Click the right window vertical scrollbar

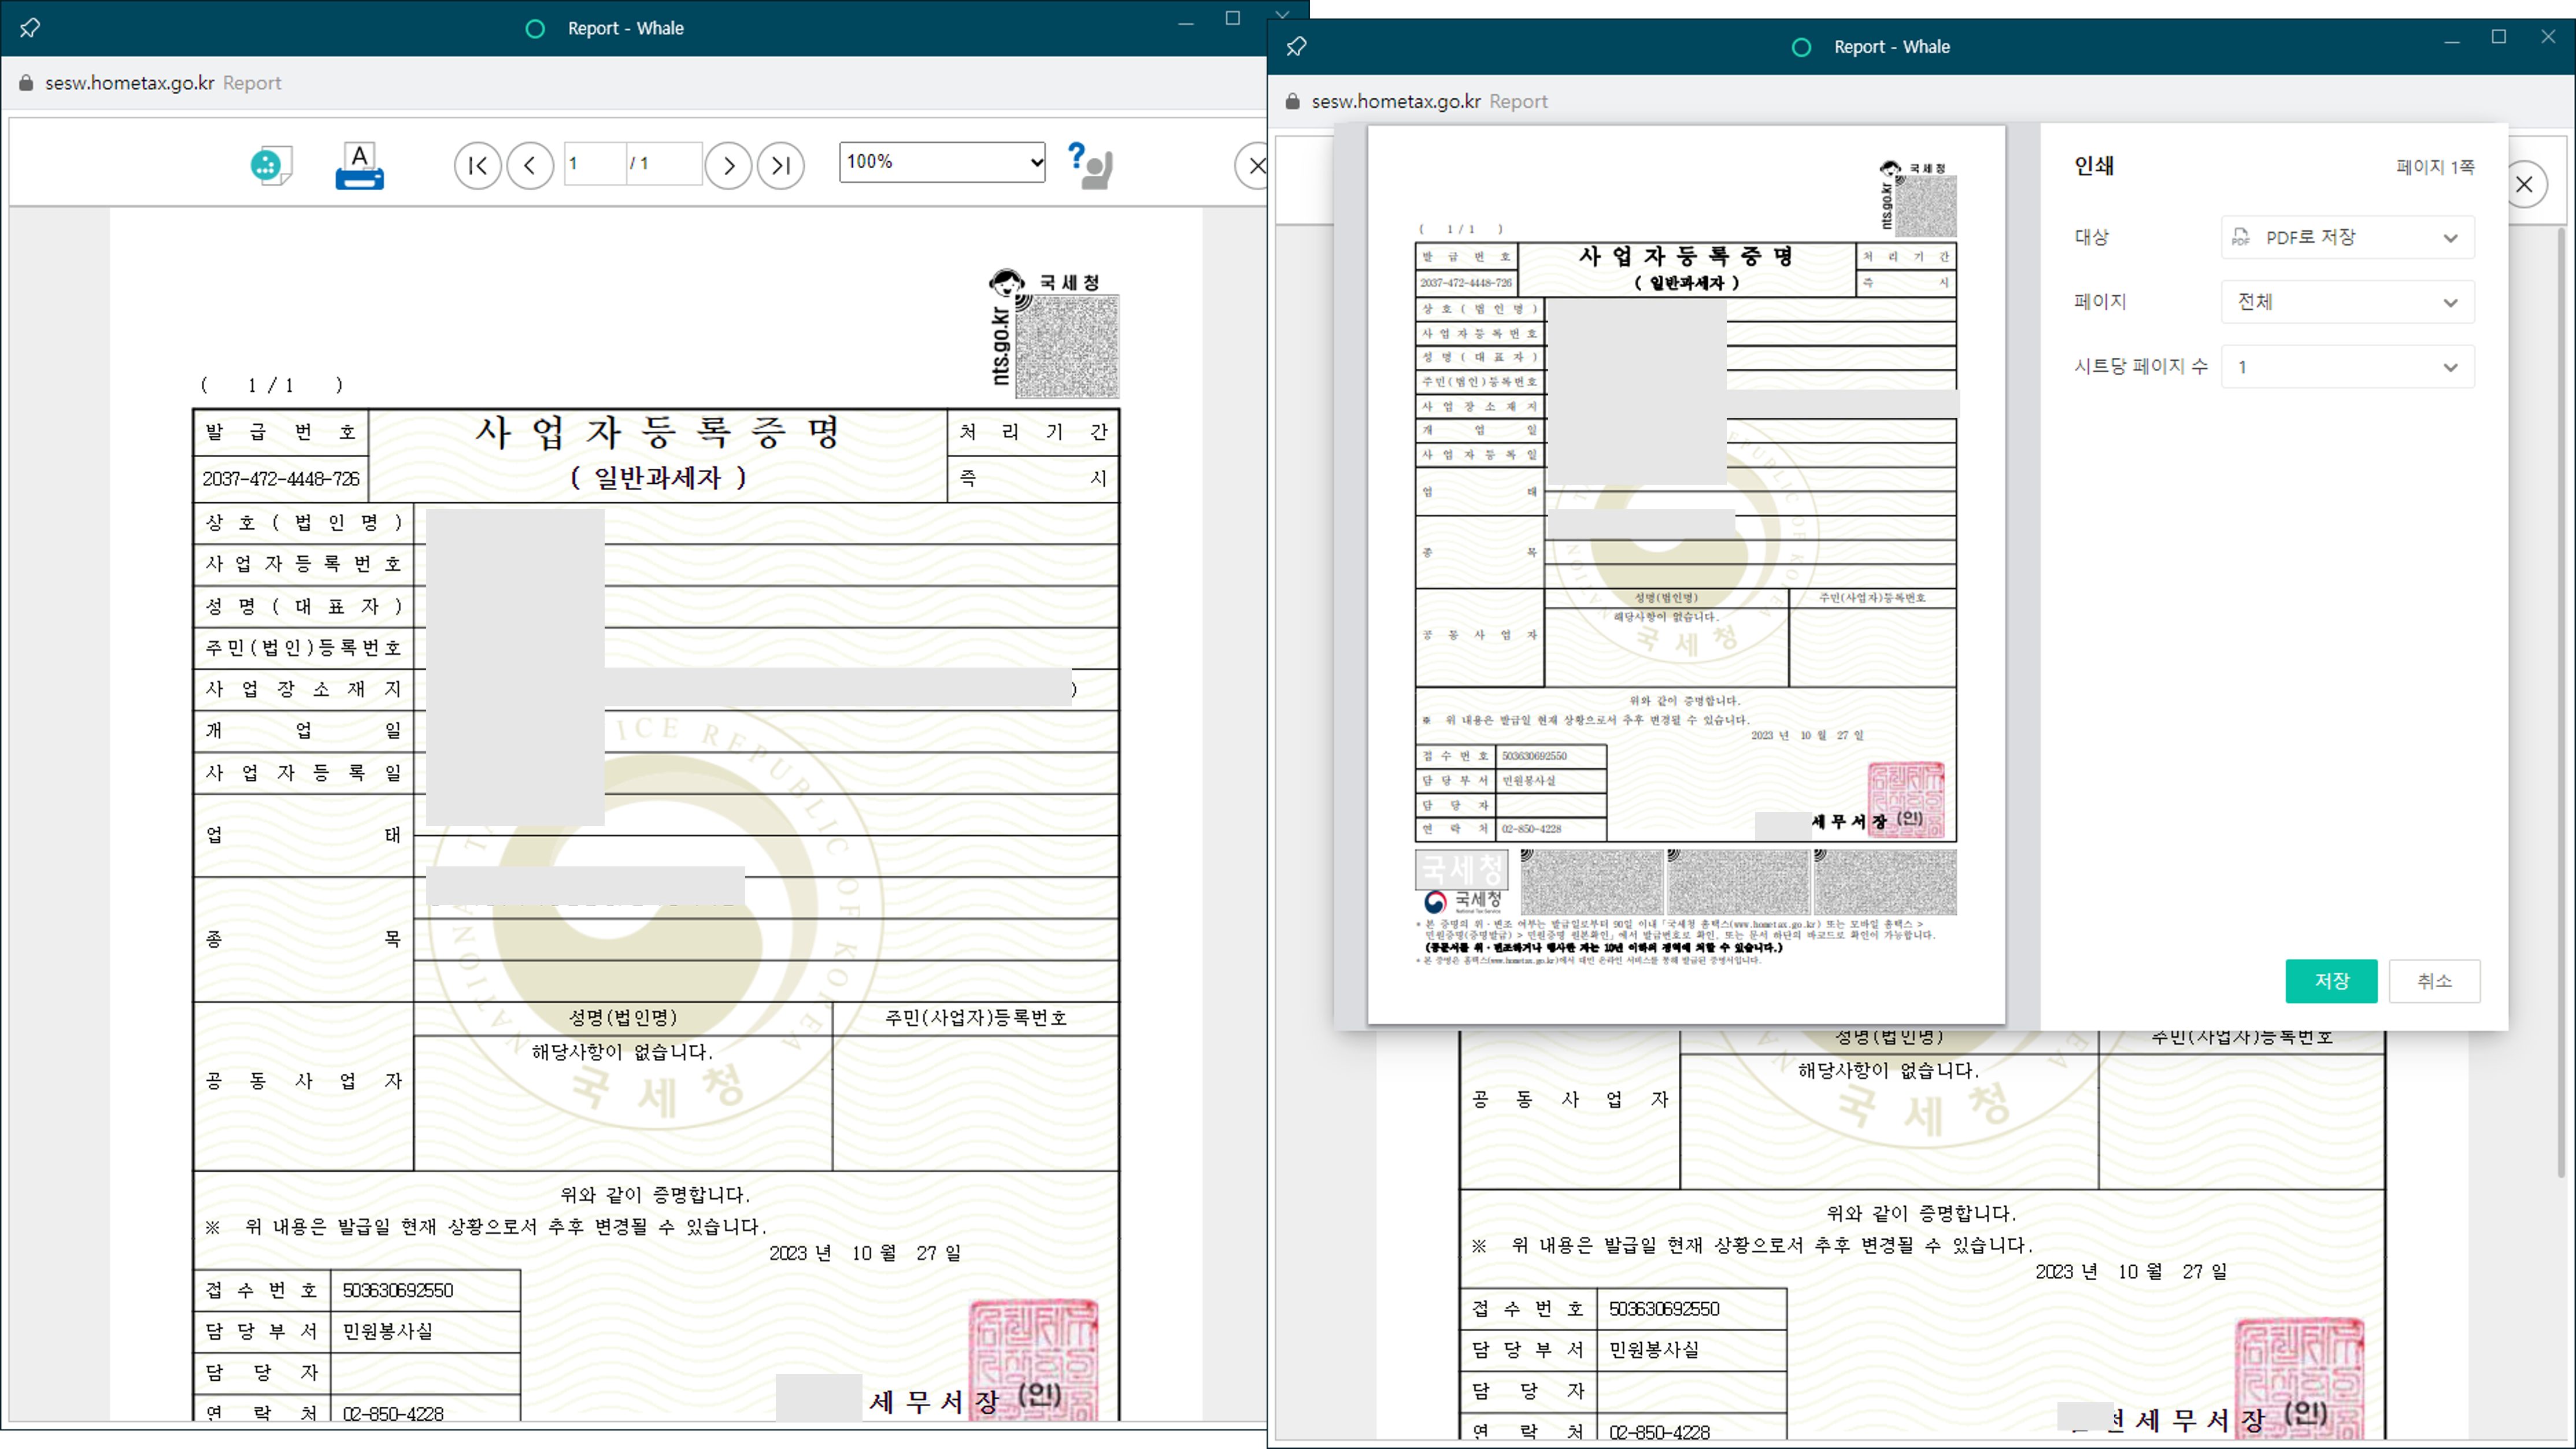pos(2561,700)
